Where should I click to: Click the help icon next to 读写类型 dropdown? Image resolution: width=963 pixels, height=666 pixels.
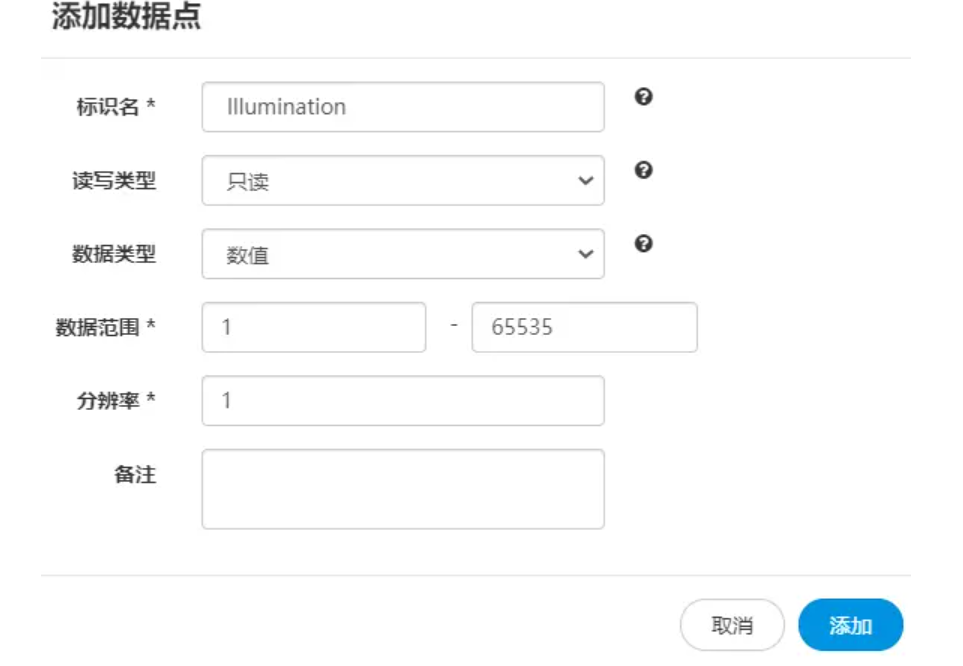click(645, 170)
